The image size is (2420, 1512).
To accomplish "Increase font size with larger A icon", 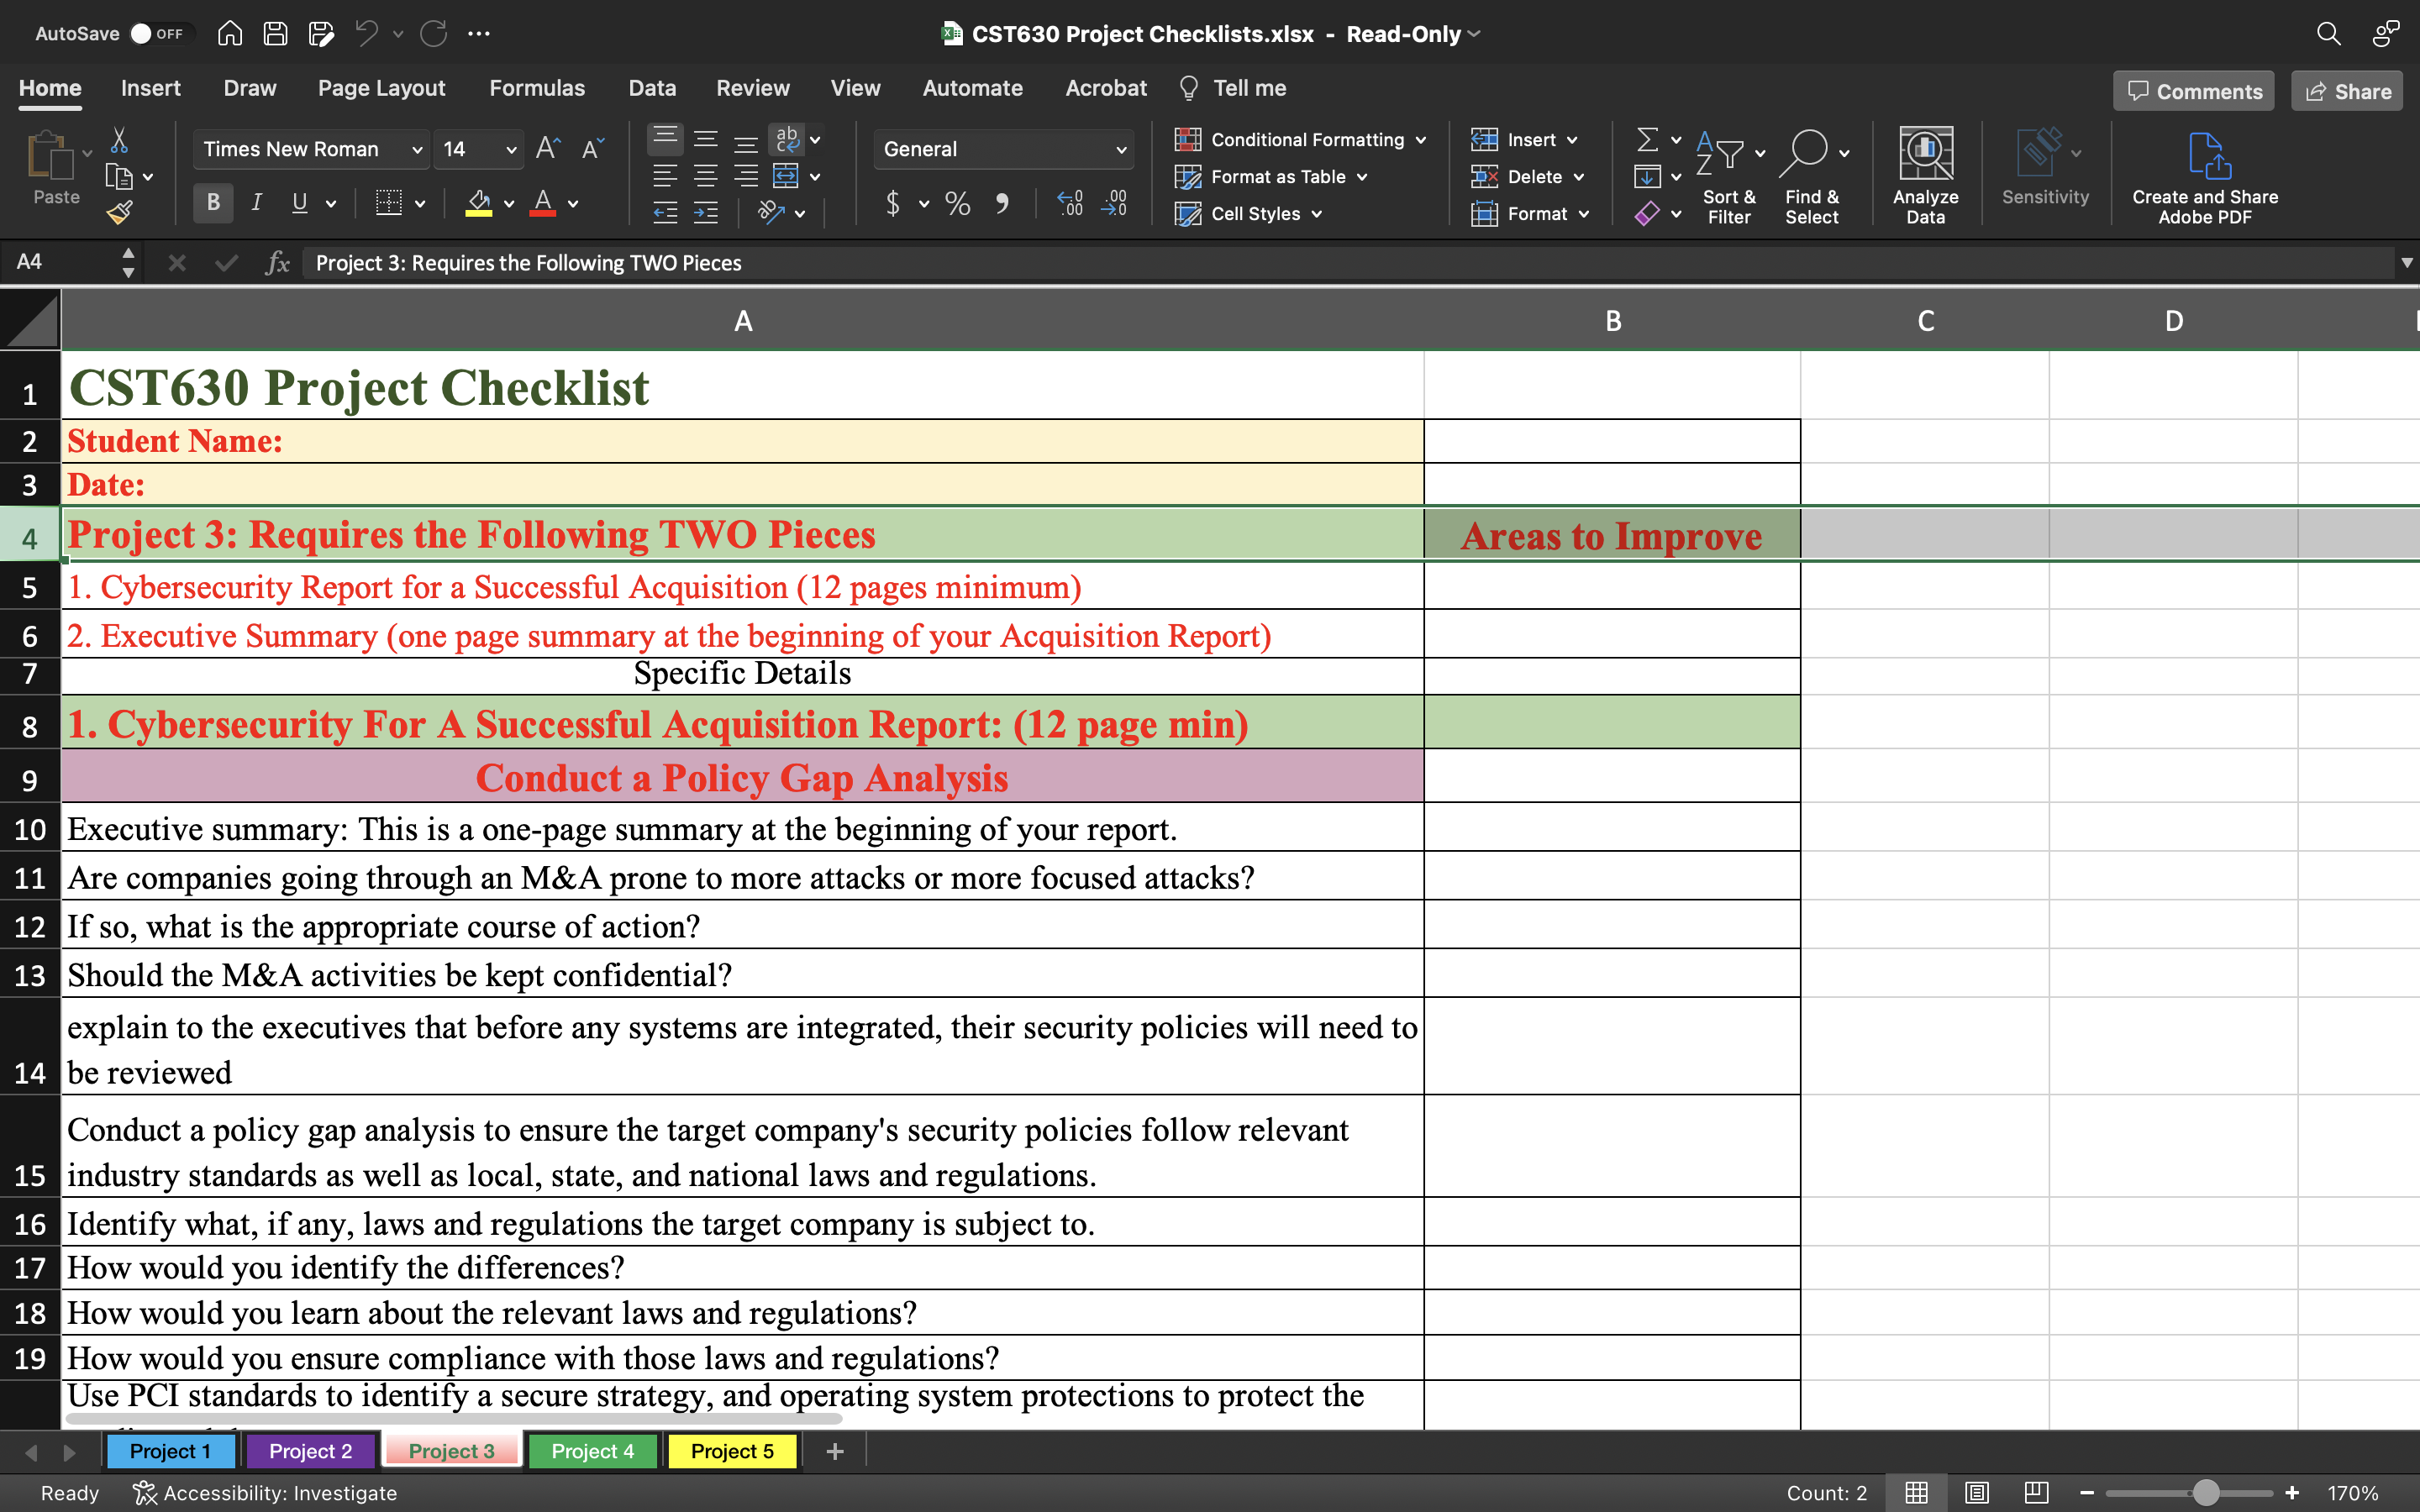I will (x=548, y=149).
